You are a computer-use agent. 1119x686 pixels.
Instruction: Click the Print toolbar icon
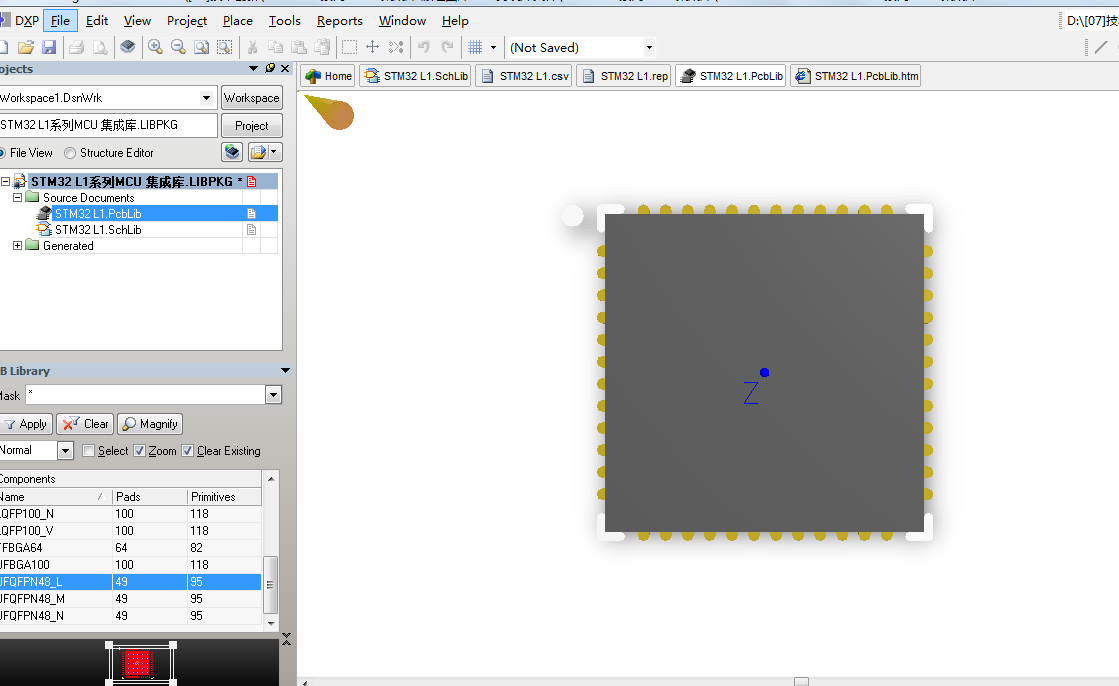point(76,48)
